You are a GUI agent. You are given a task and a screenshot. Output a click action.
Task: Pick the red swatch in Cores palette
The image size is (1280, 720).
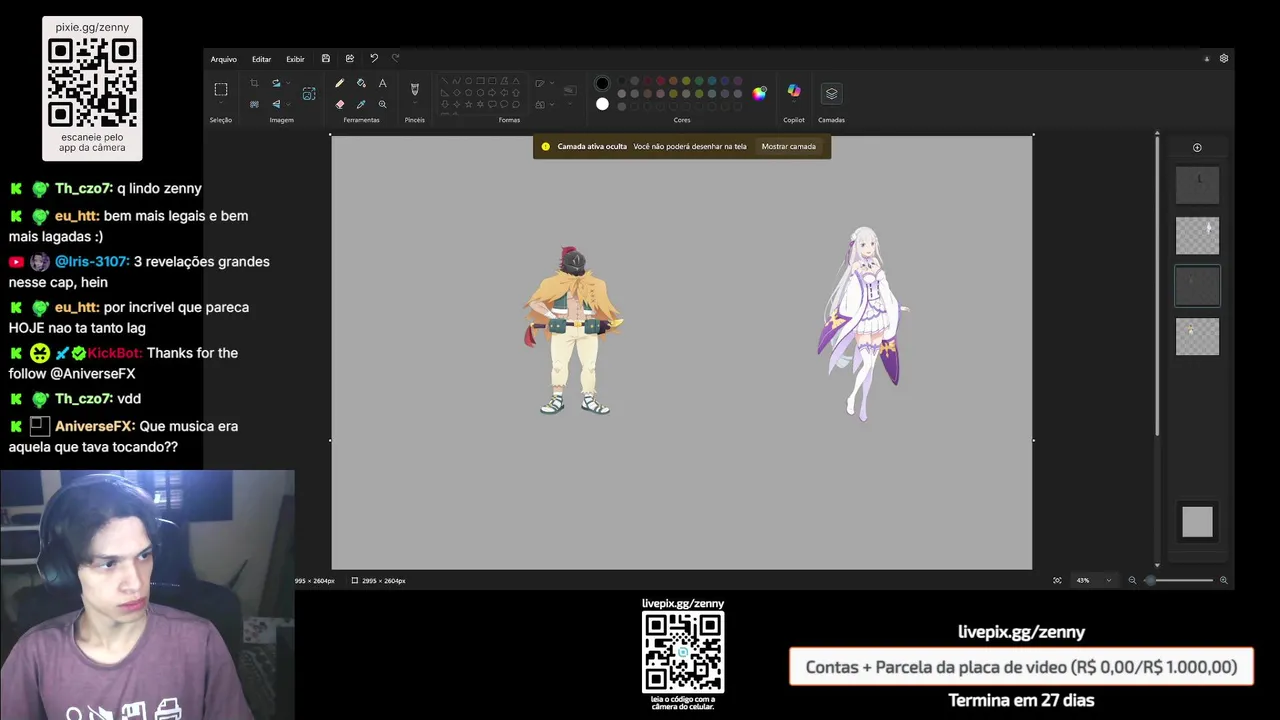click(x=660, y=81)
